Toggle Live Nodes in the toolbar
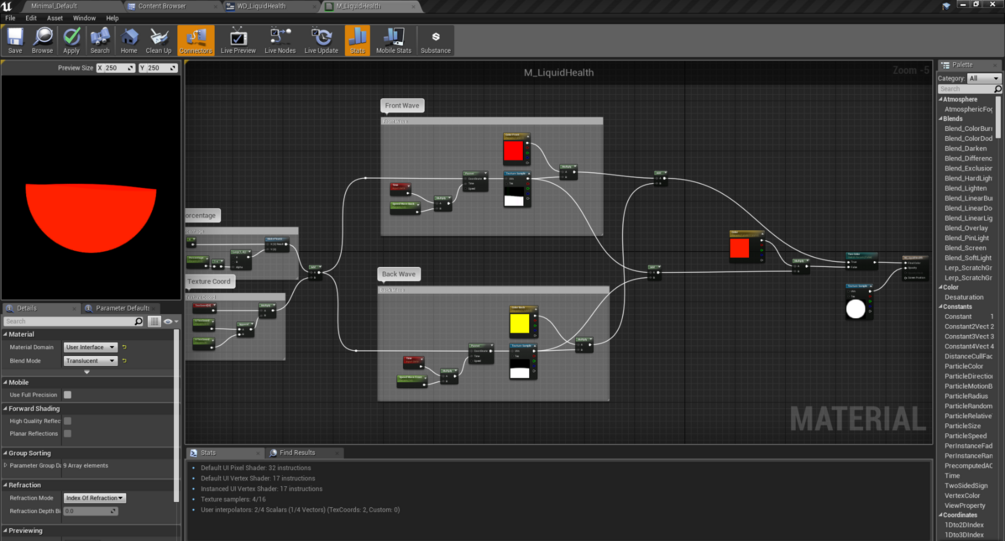 point(280,40)
